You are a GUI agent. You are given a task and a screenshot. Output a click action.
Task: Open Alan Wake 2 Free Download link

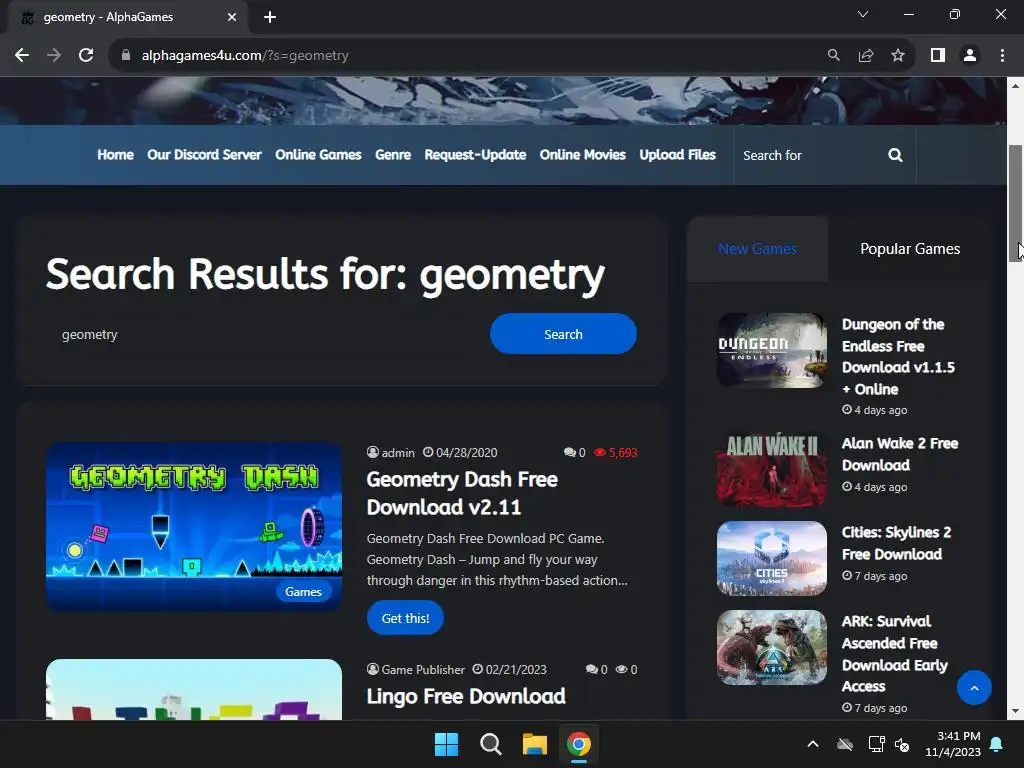click(900, 454)
